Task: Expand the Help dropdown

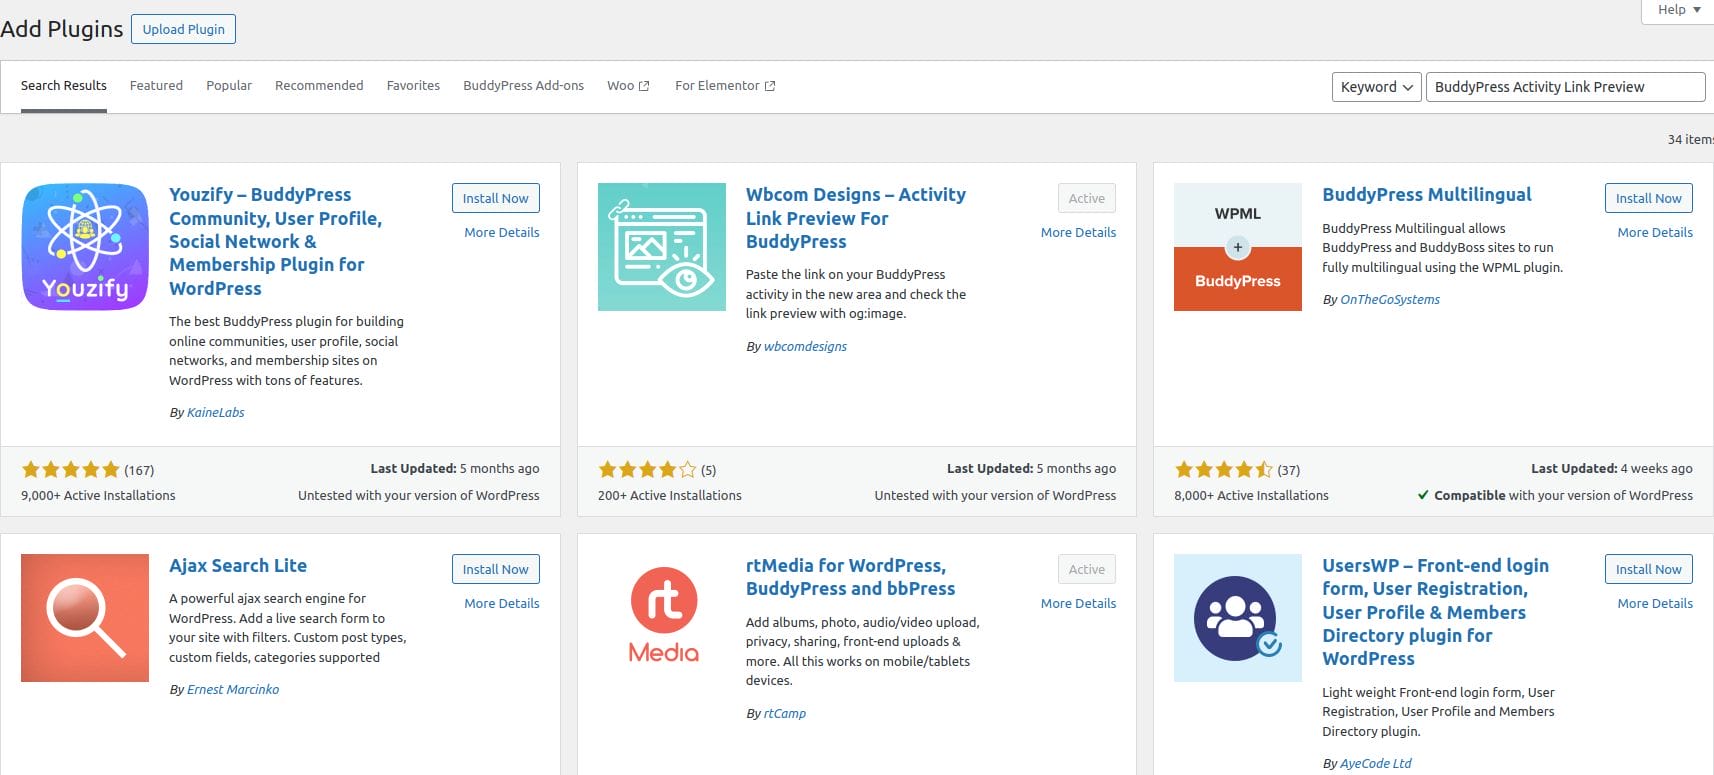Action: click(x=1678, y=10)
